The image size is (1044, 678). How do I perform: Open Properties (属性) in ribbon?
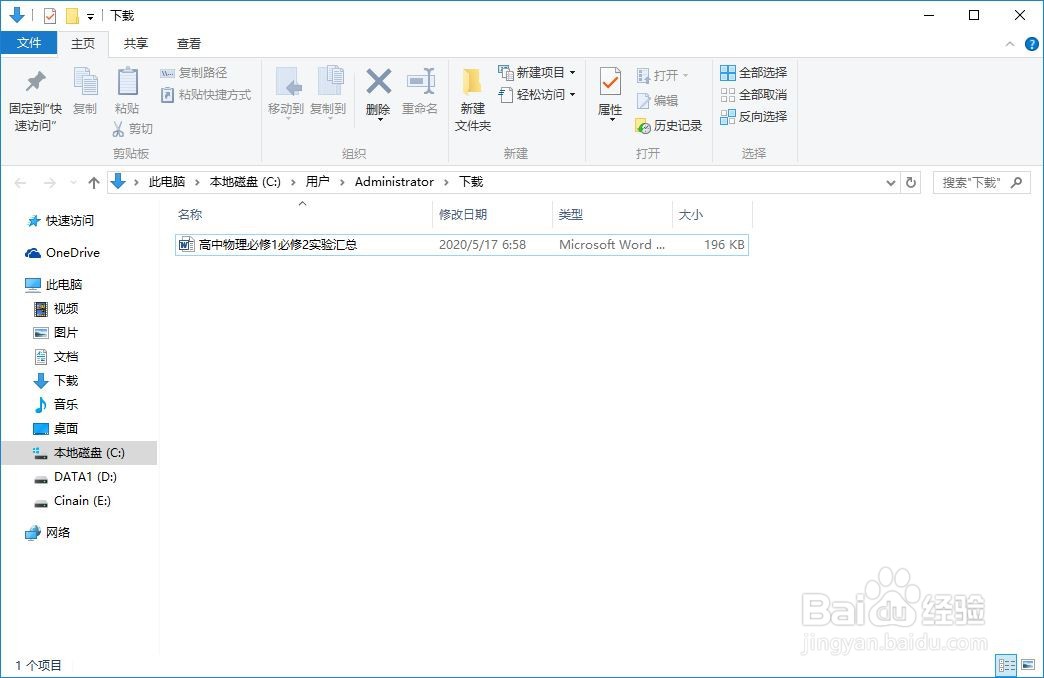coord(610,95)
